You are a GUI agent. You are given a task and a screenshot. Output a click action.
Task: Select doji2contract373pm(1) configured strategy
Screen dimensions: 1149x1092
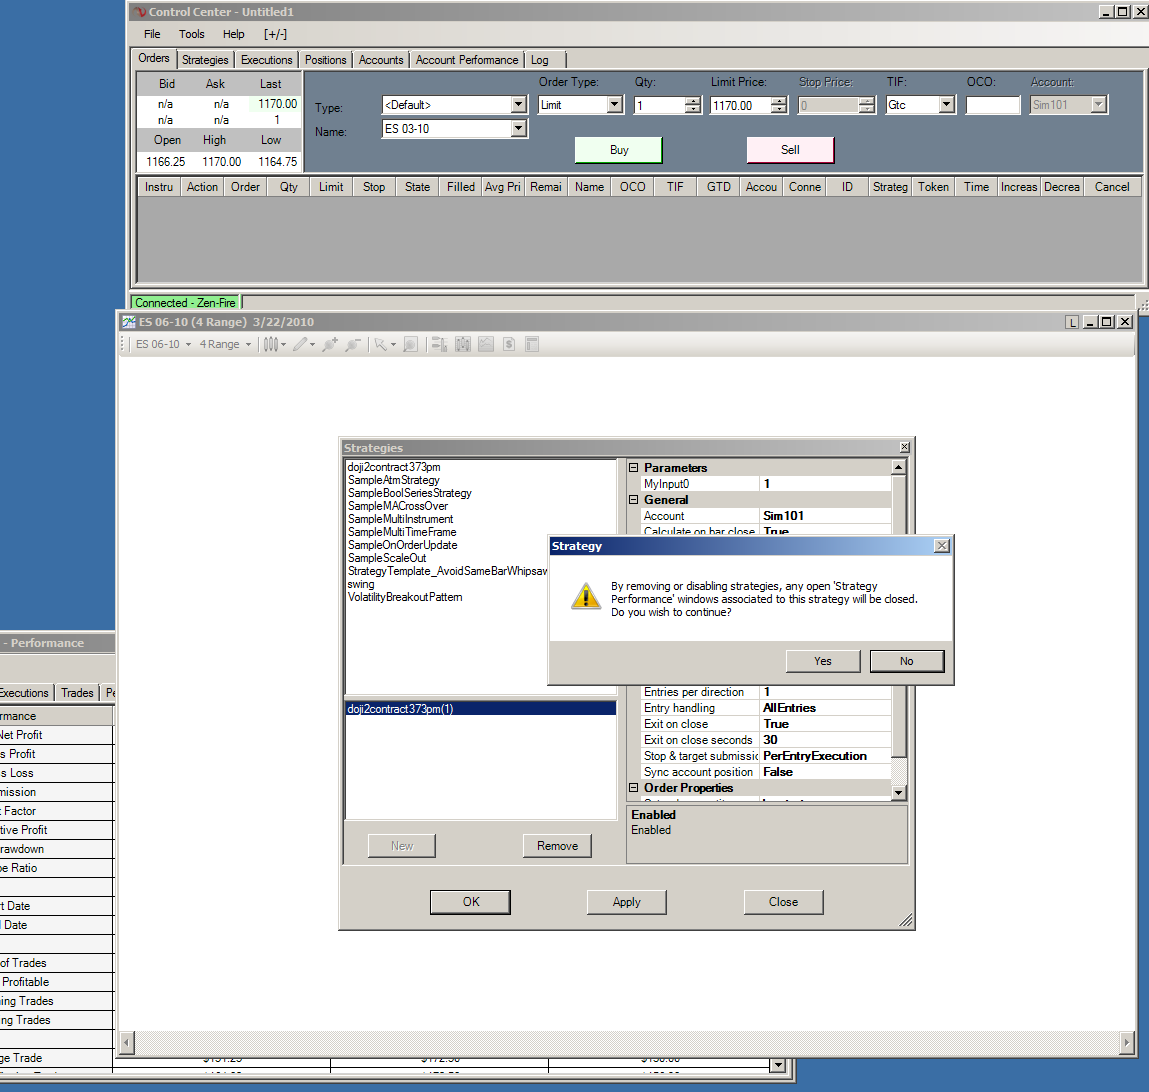pos(480,709)
